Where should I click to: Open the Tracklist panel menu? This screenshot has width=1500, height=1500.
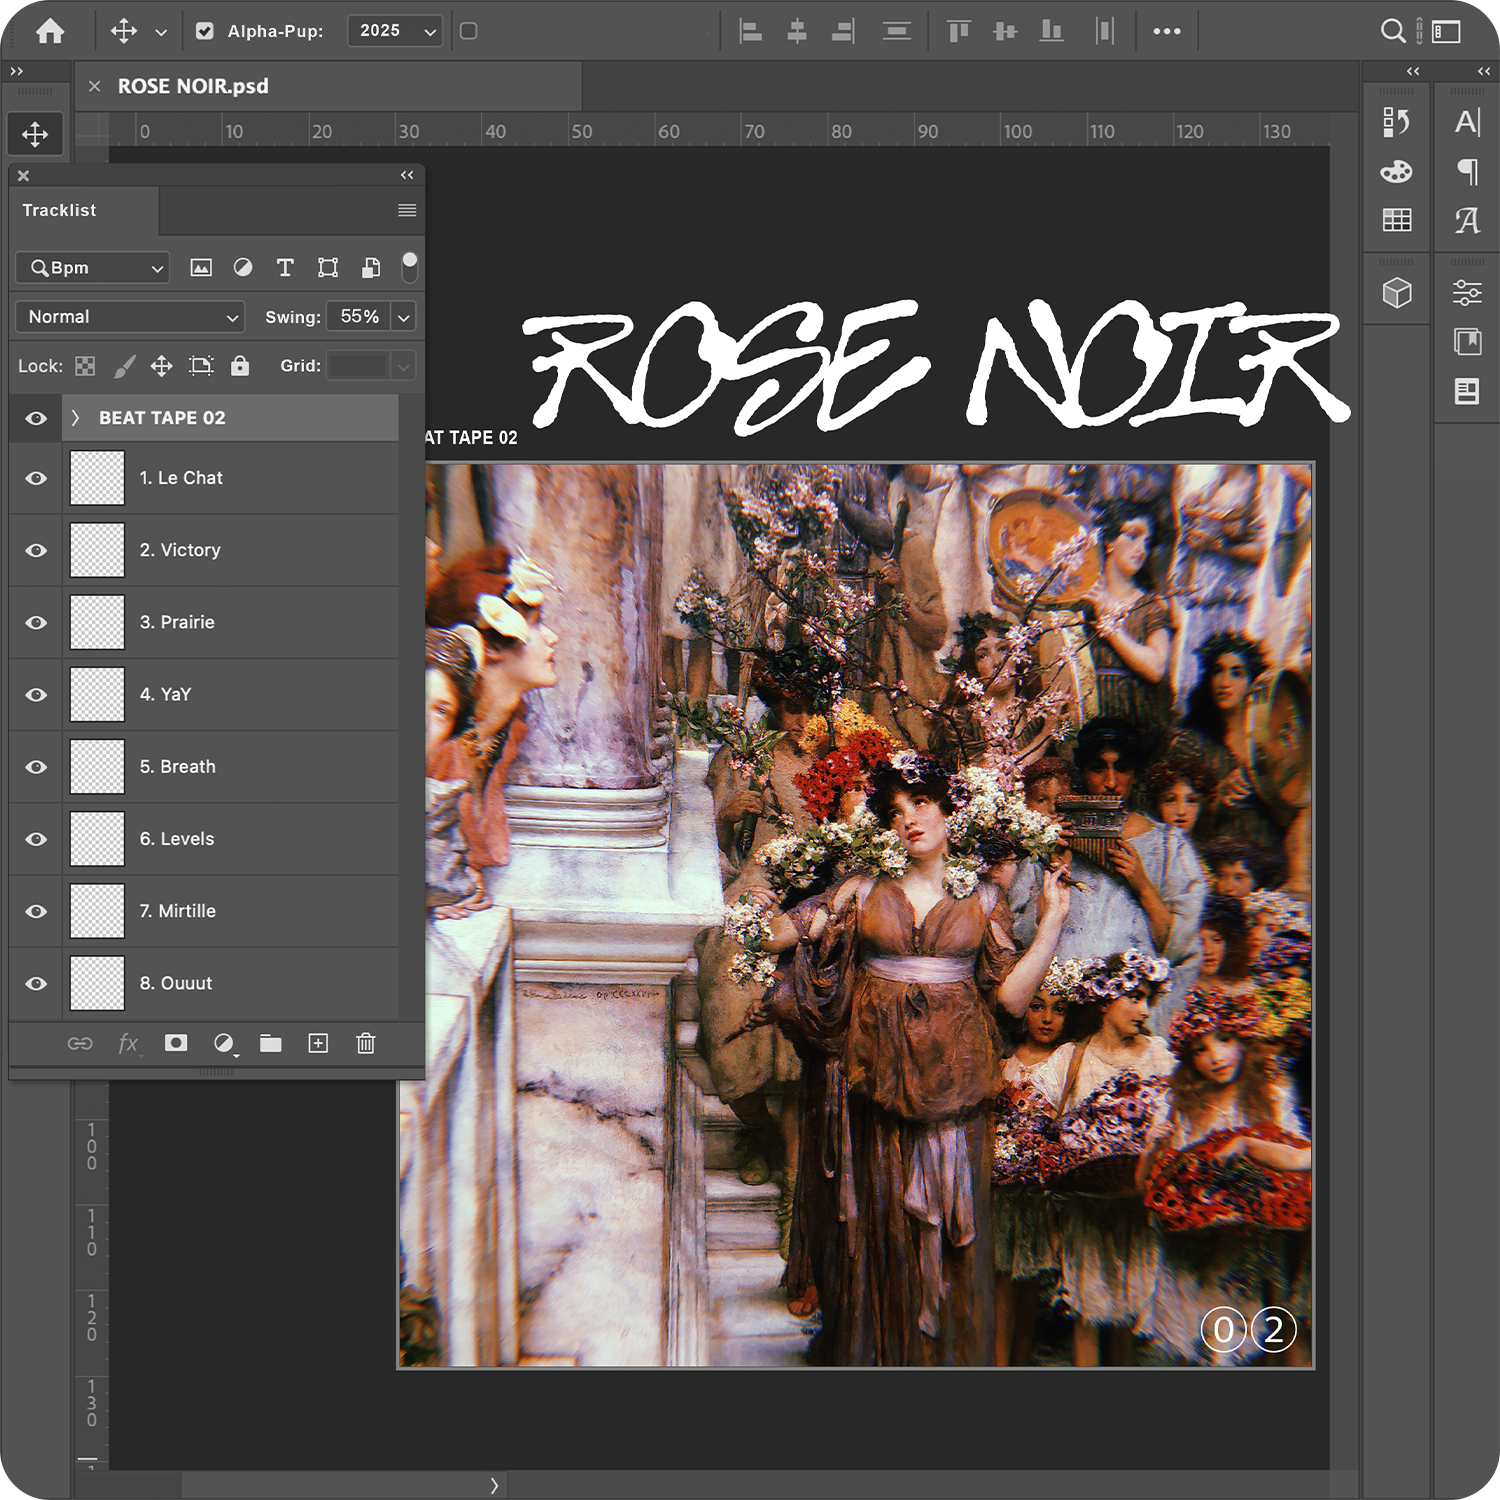(x=407, y=210)
